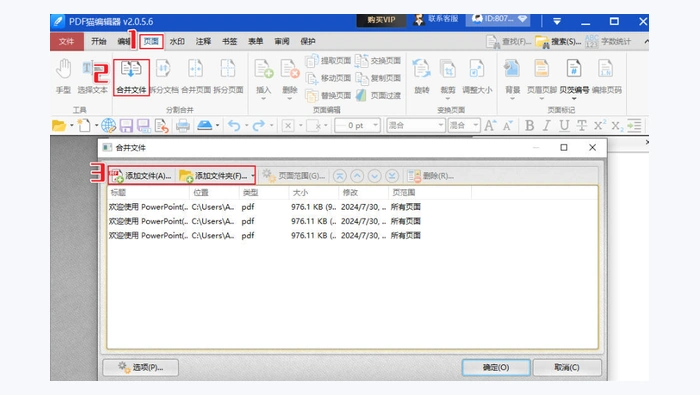Click the Number Pages icon (编排页码)
The width and height of the screenshot is (700, 395).
click(x=606, y=76)
